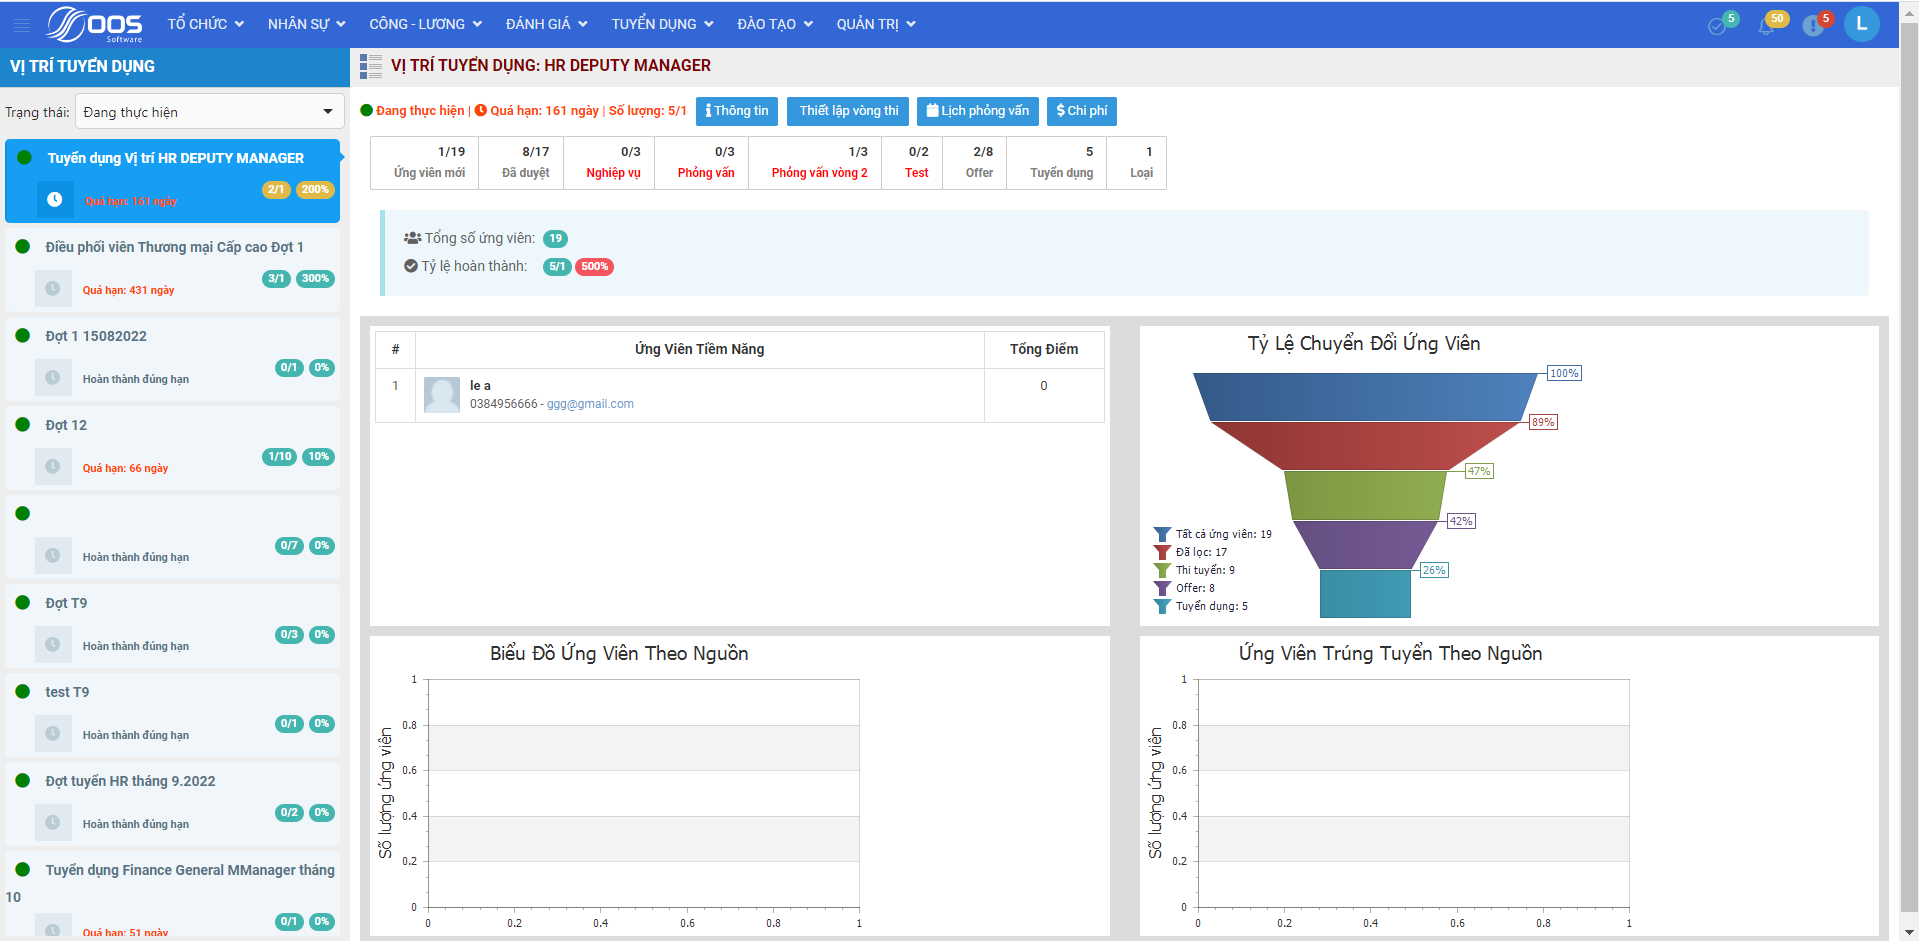The height and width of the screenshot is (941, 1919).
Task: Click clock icon in Đợt 12 card
Action: (53, 467)
